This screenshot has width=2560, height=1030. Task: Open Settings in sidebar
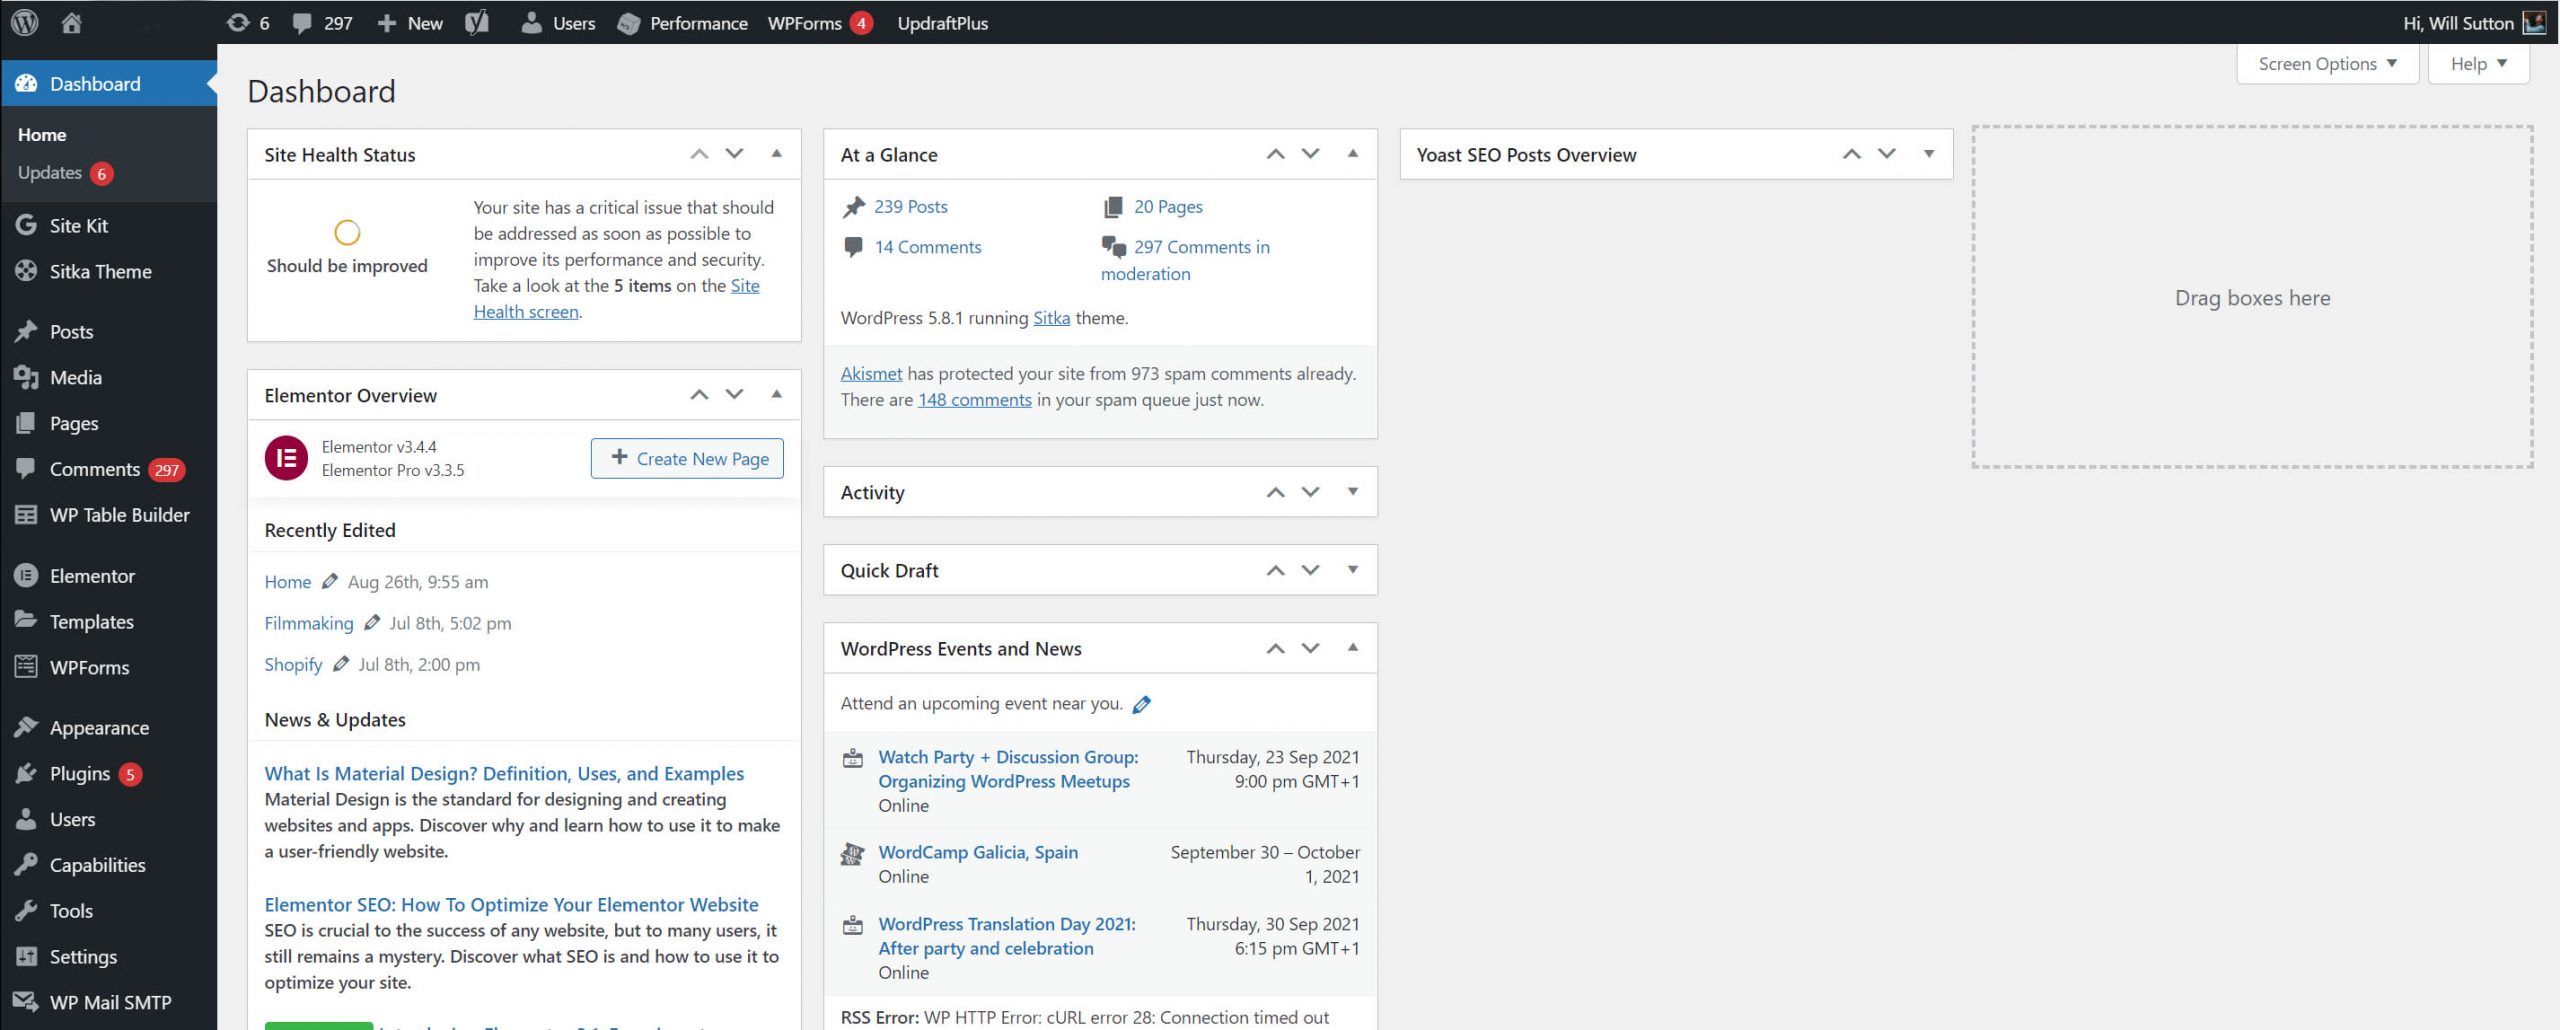pos(108,956)
